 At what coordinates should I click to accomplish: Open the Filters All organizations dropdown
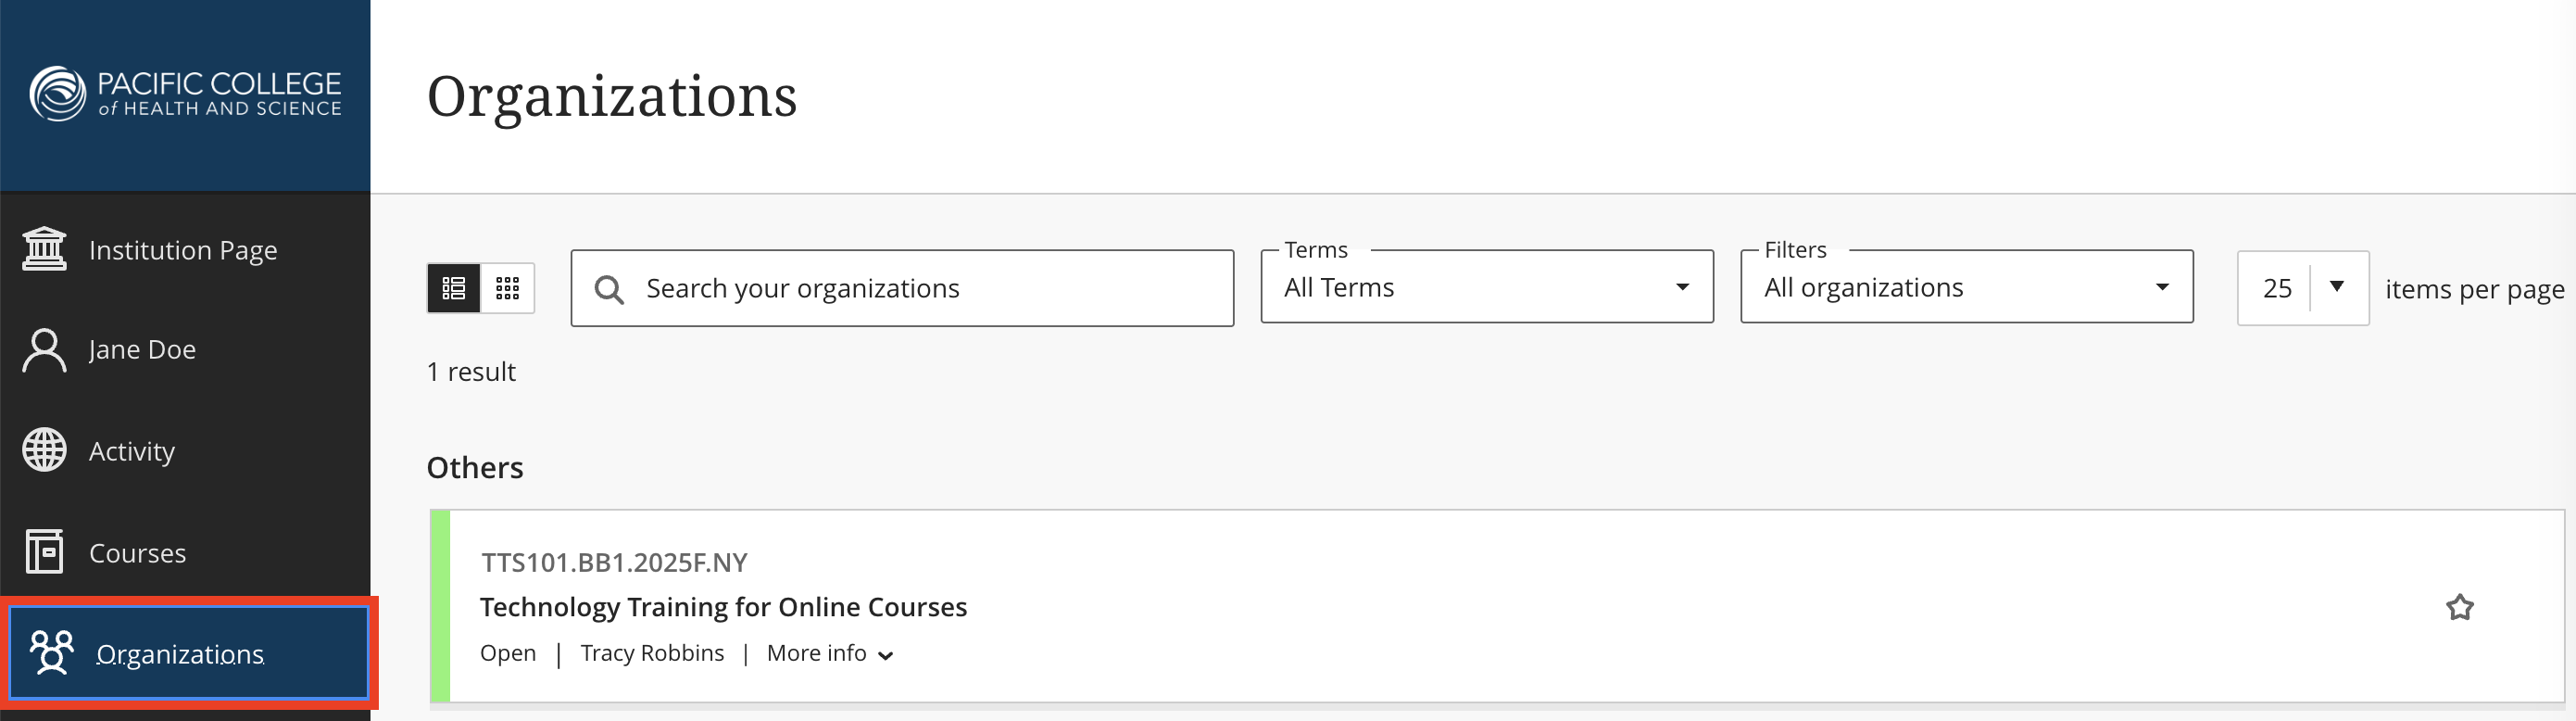[1966, 288]
